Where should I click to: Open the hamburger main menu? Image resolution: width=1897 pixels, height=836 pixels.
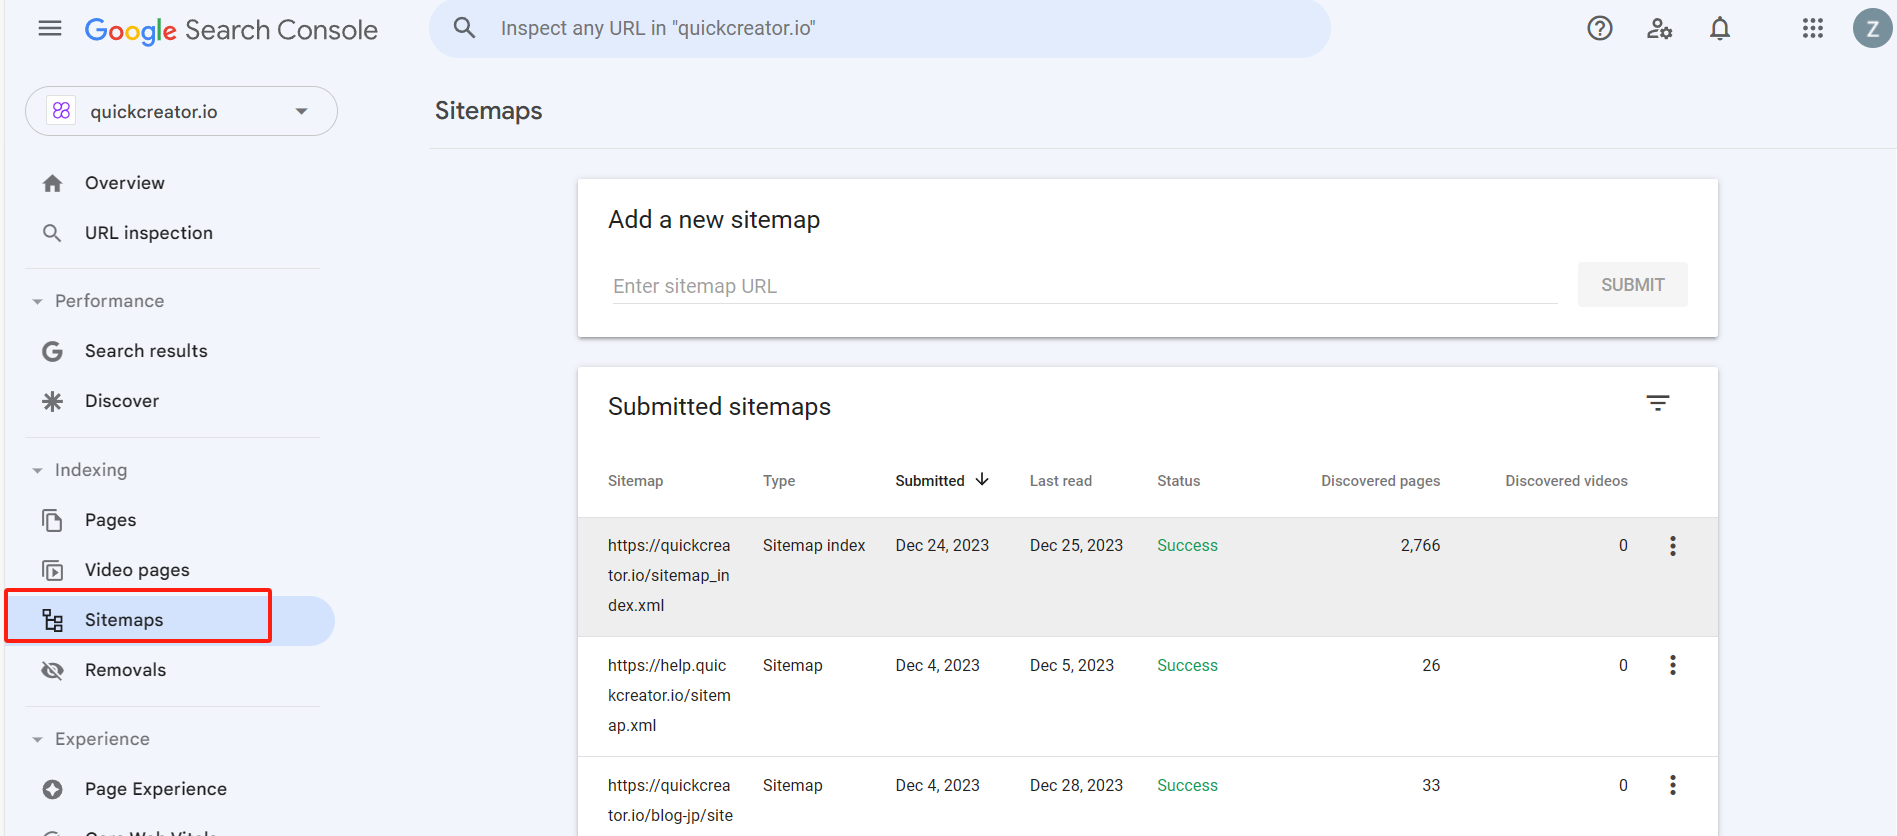(50, 29)
